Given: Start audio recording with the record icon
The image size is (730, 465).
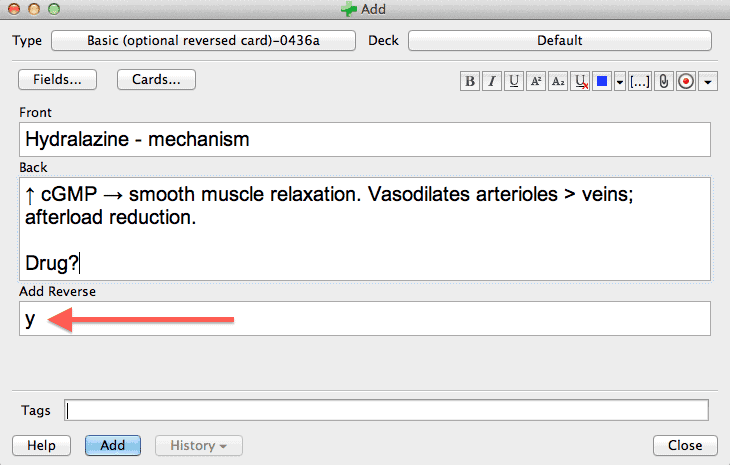Looking at the screenshot, I should point(686,81).
